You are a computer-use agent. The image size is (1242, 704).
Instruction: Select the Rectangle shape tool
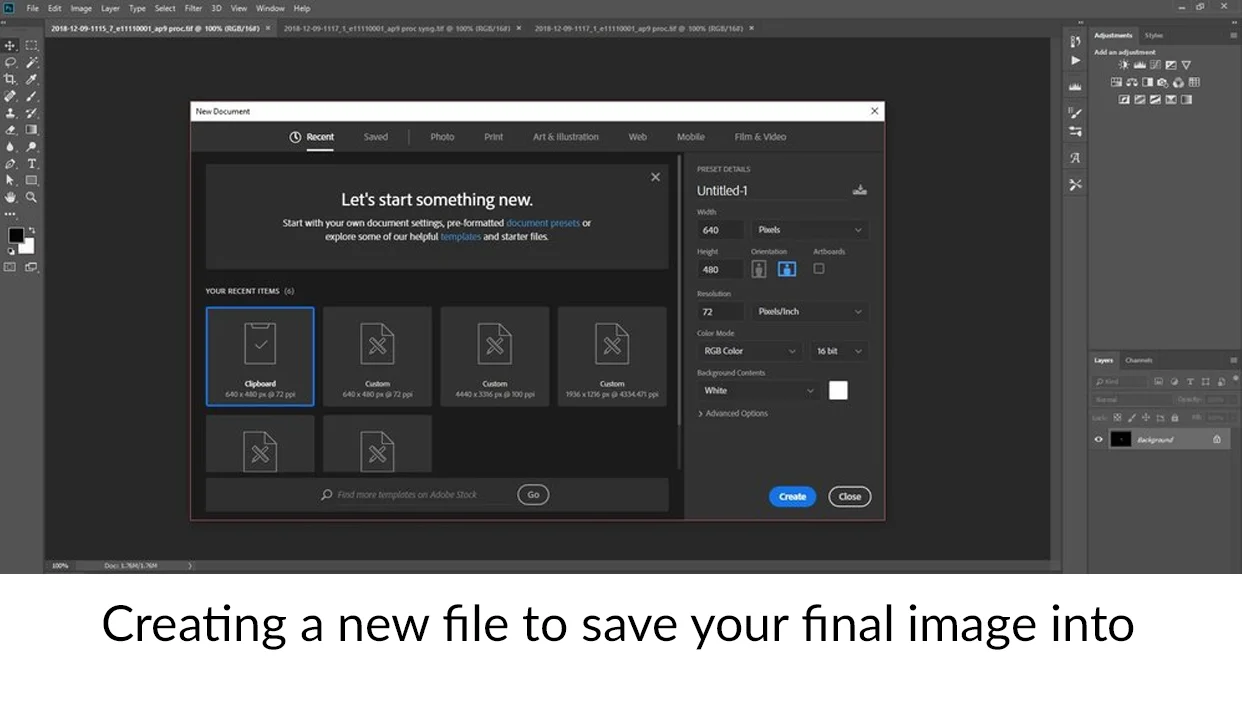pos(31,180)
